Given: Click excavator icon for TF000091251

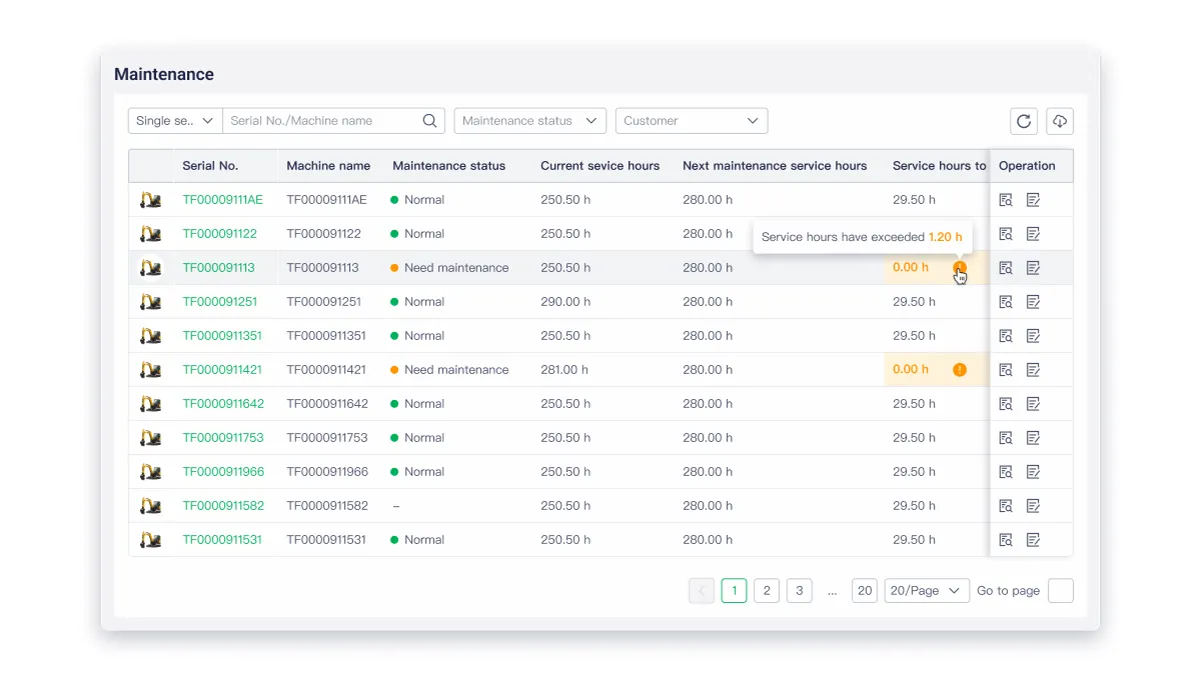Looking at the screenshot, I should pos(151,302).
